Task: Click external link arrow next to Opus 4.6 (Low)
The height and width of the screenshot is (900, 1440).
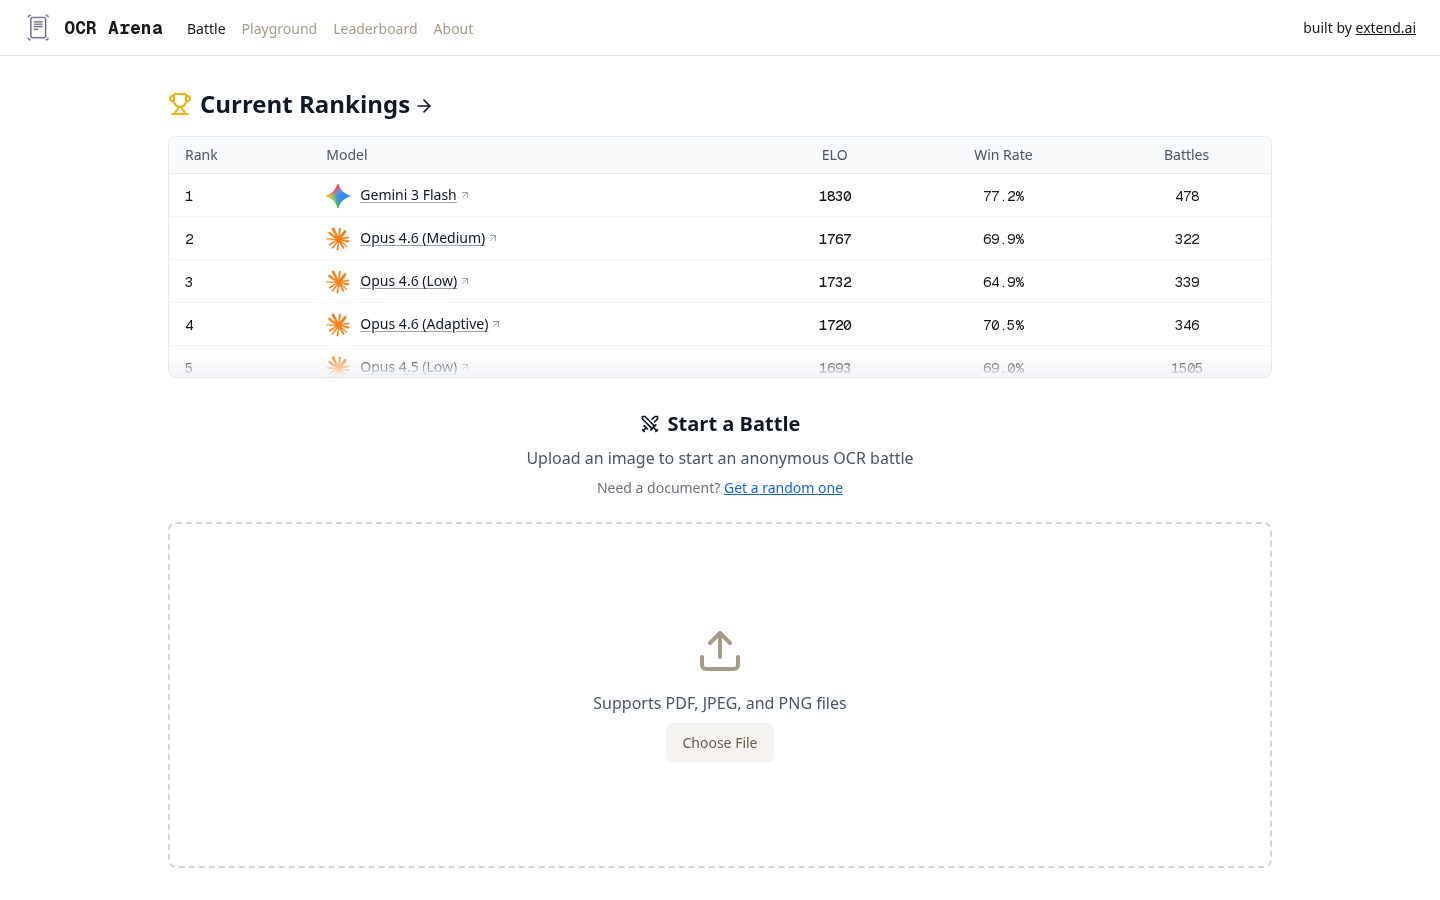Action: [465, 281]
